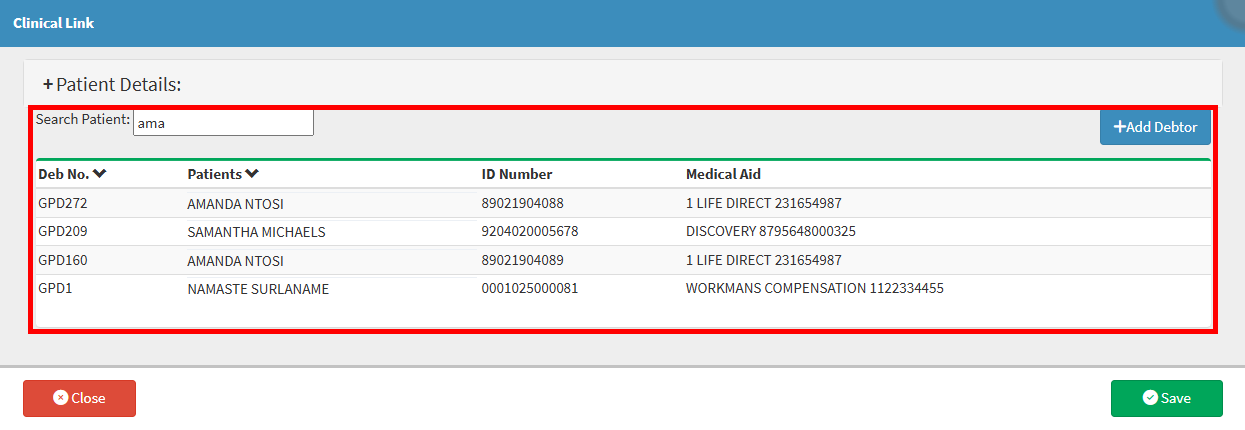Click the X icon on Close
The image size is (1245, 430).
[60, 398]
